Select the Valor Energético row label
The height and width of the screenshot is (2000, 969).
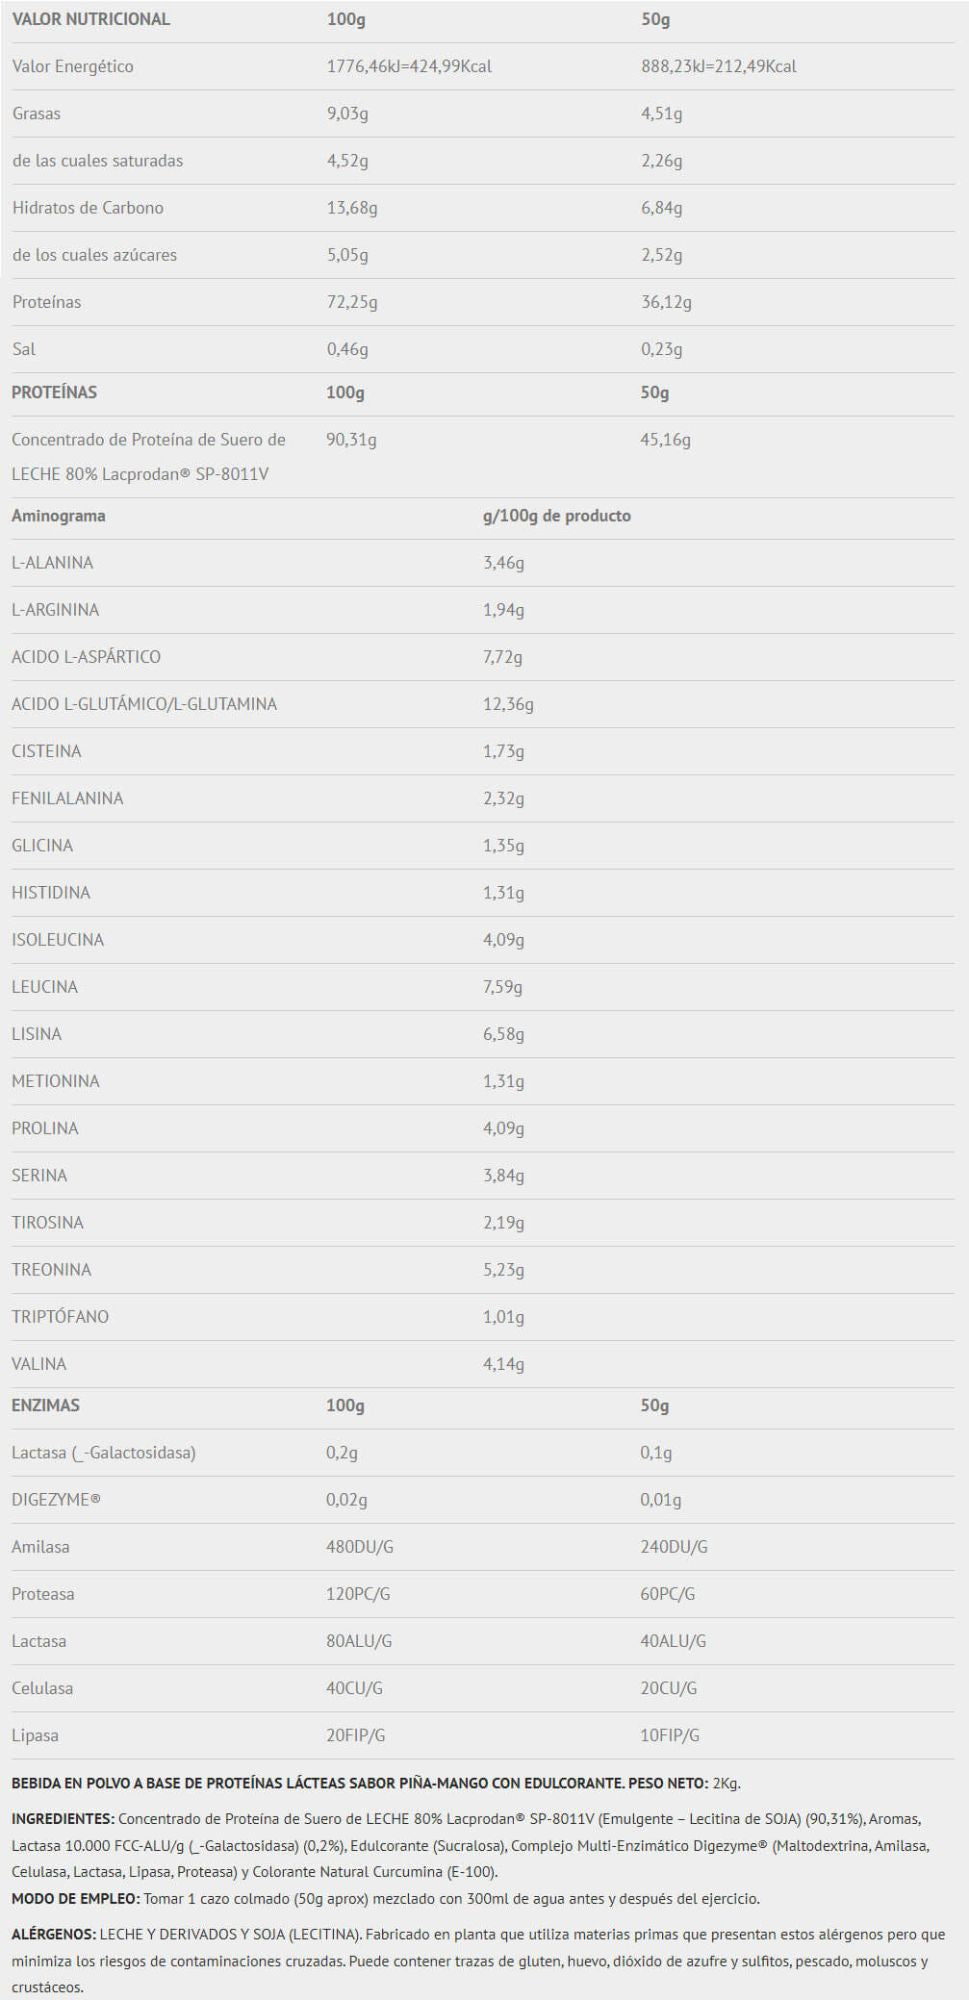pos(73,66)
